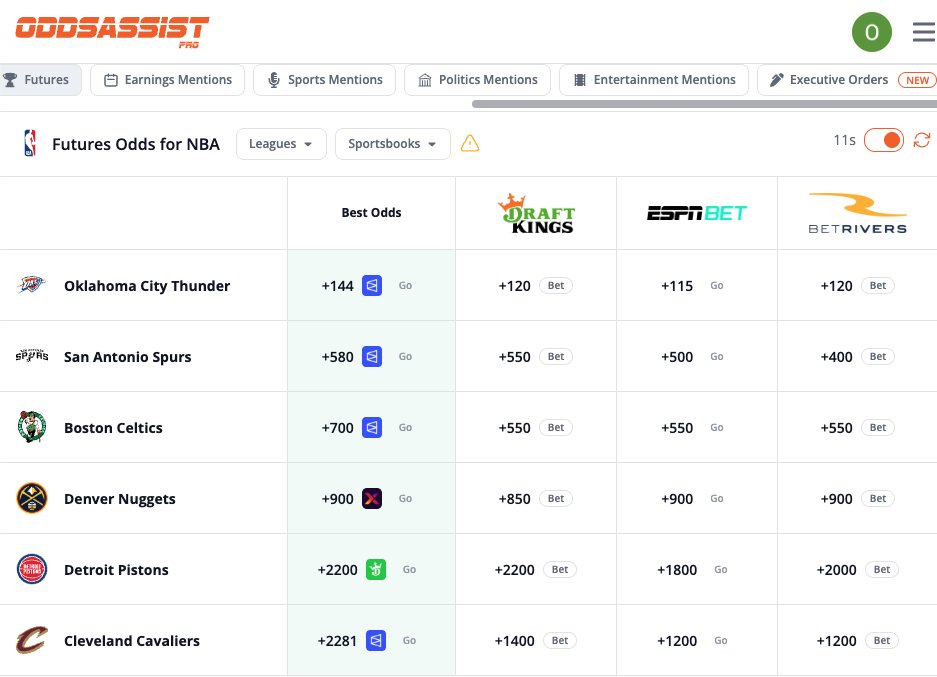Image resolution: width=937 pixels, height=677 pixels.
Task: Click the NBA league logo
Action: 31,143
